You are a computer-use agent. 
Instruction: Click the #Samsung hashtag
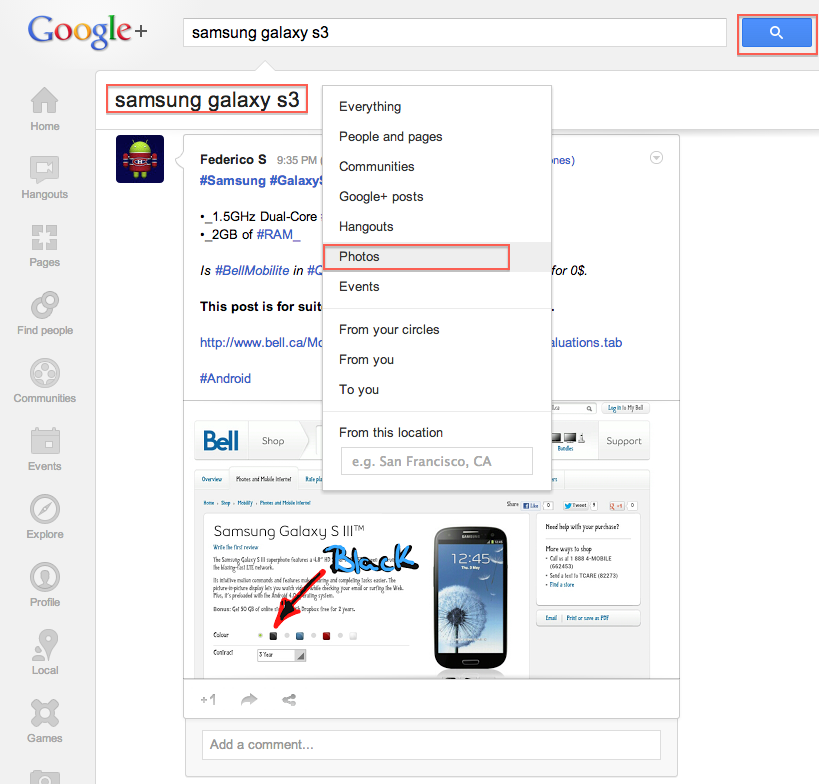[232, 180]
